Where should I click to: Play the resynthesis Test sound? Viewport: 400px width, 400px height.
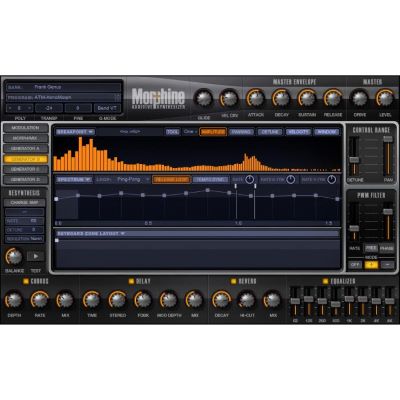pos(36,256)
